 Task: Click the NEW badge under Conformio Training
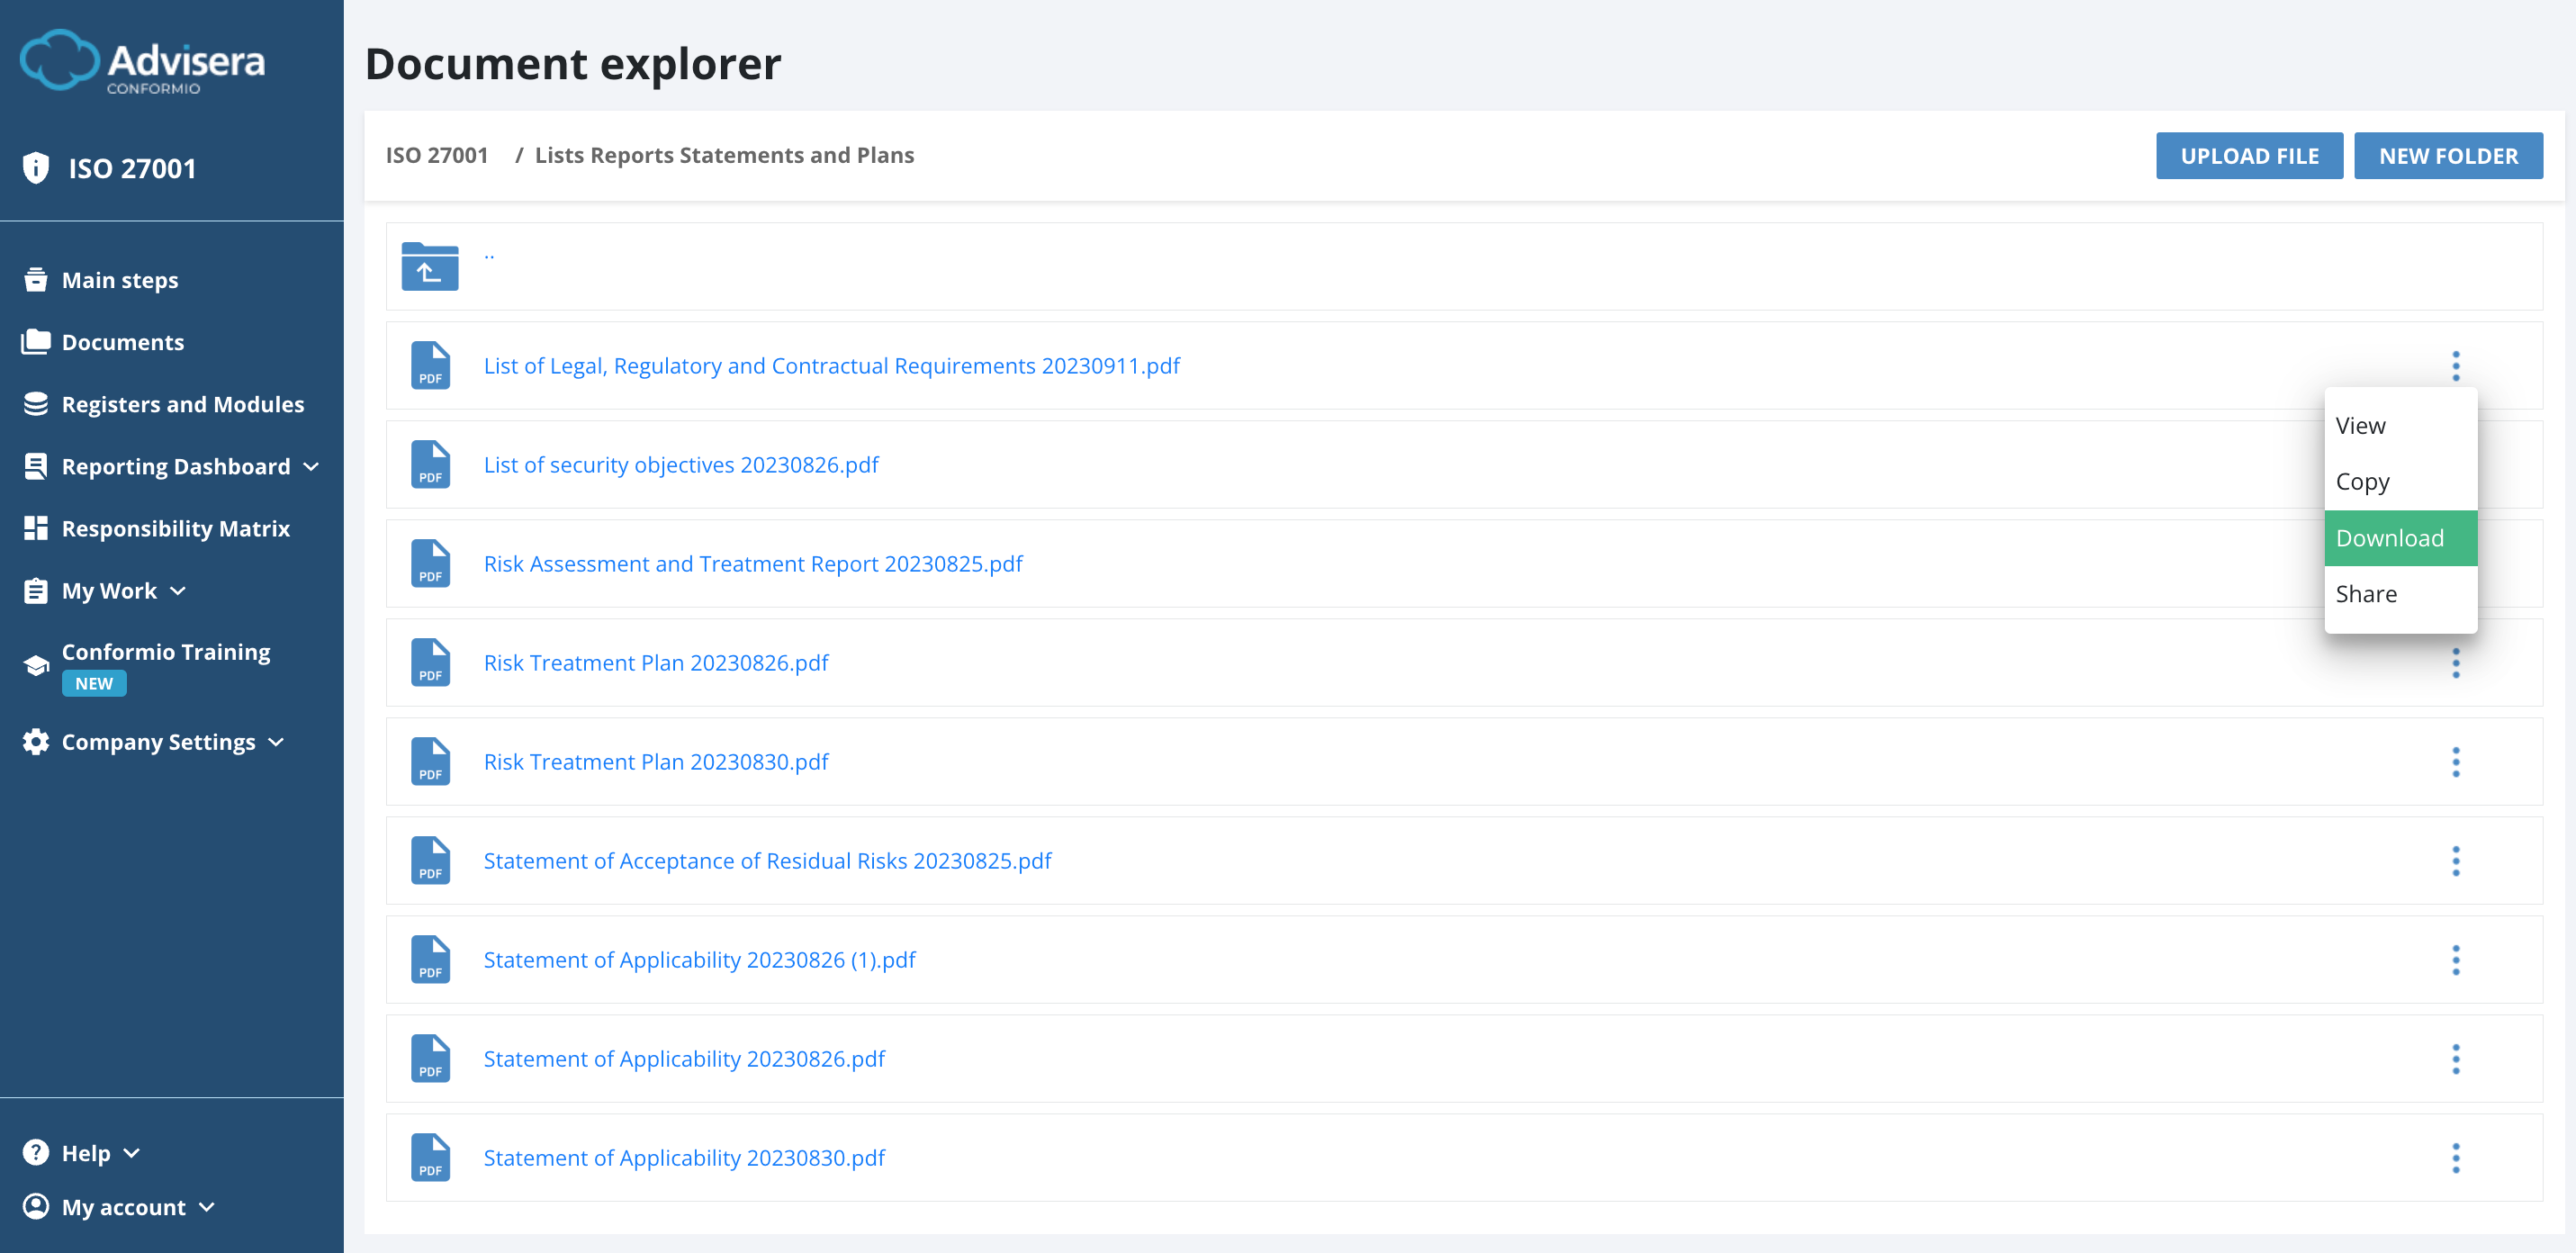coord(93,683)
